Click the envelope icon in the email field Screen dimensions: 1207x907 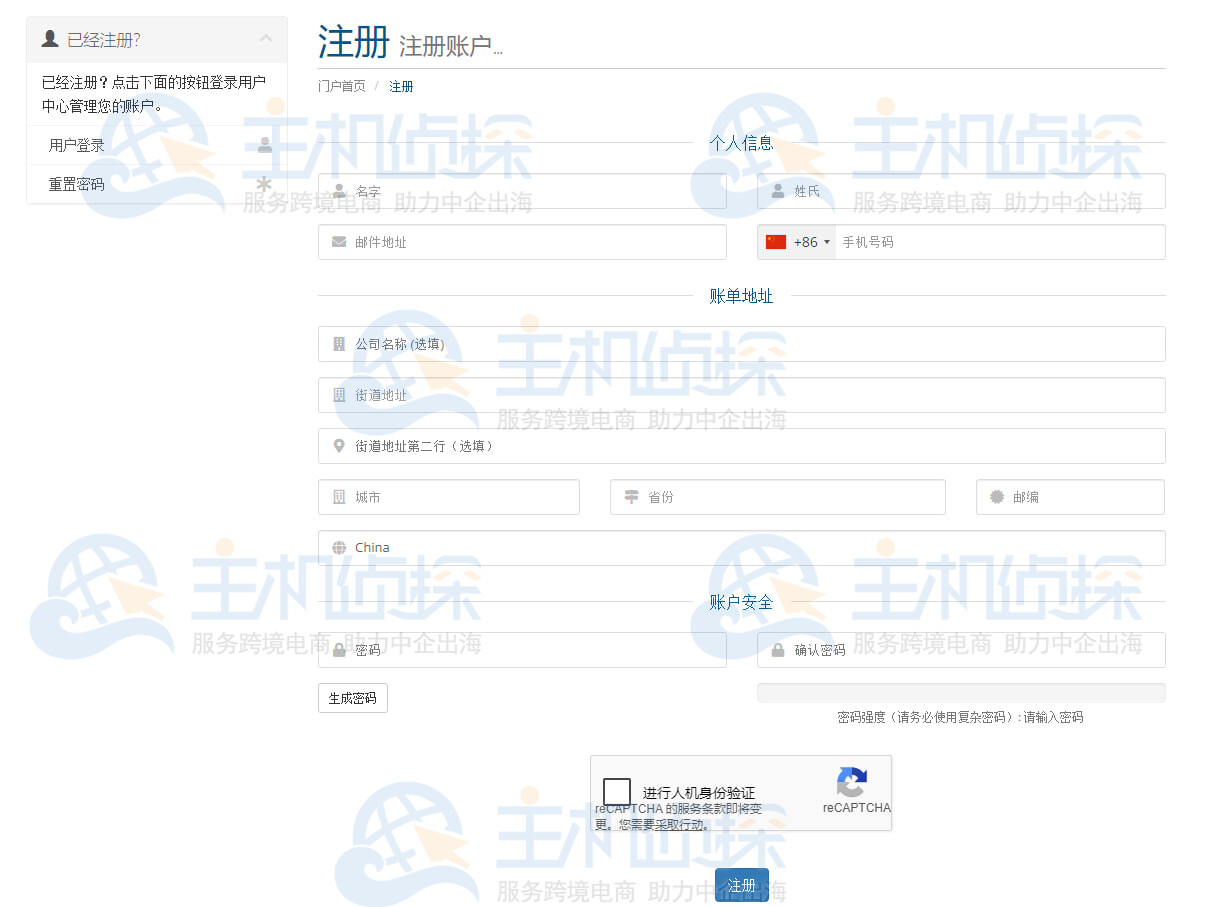pos(339,242)
